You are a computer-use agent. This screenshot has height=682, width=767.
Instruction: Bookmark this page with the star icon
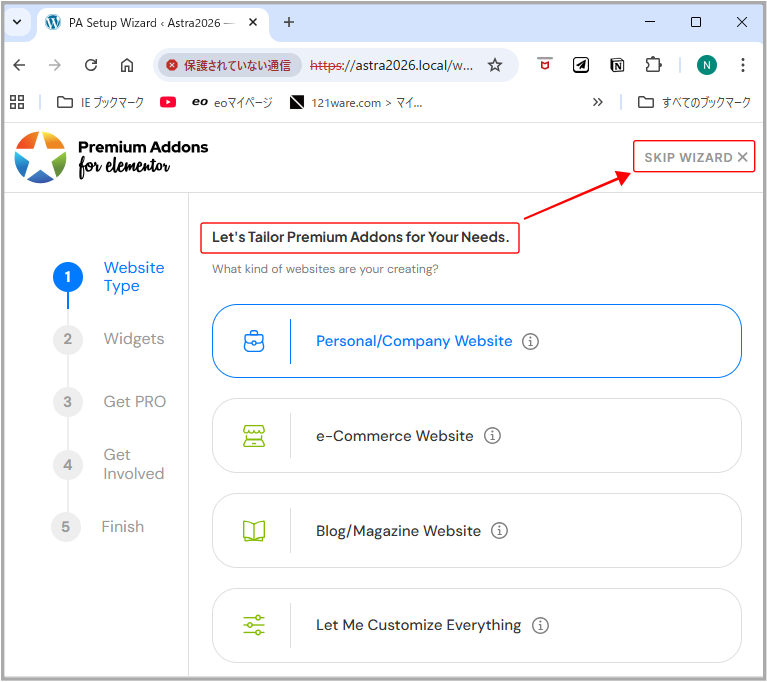pyautogui.click(x=494, y=65)
